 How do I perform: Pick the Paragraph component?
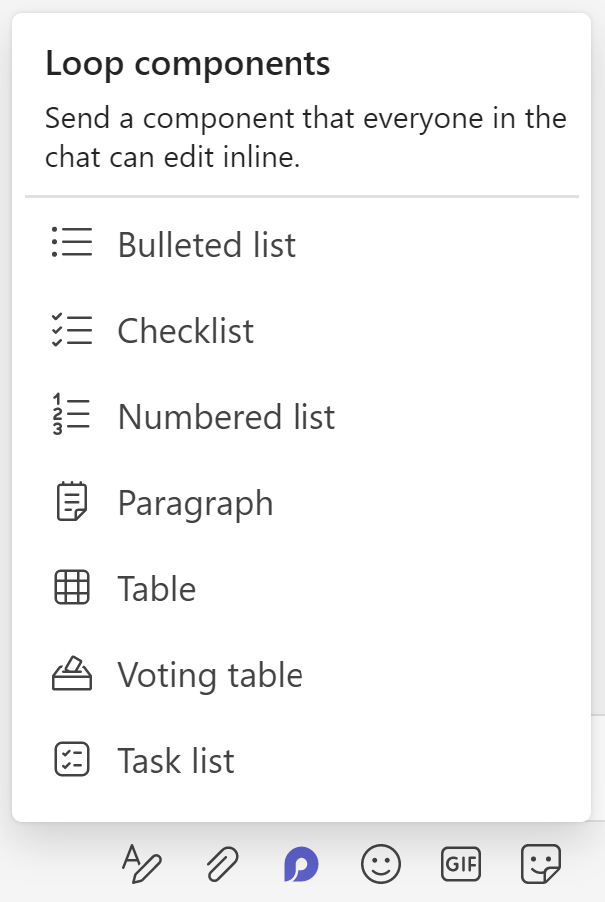pos(195,503)
